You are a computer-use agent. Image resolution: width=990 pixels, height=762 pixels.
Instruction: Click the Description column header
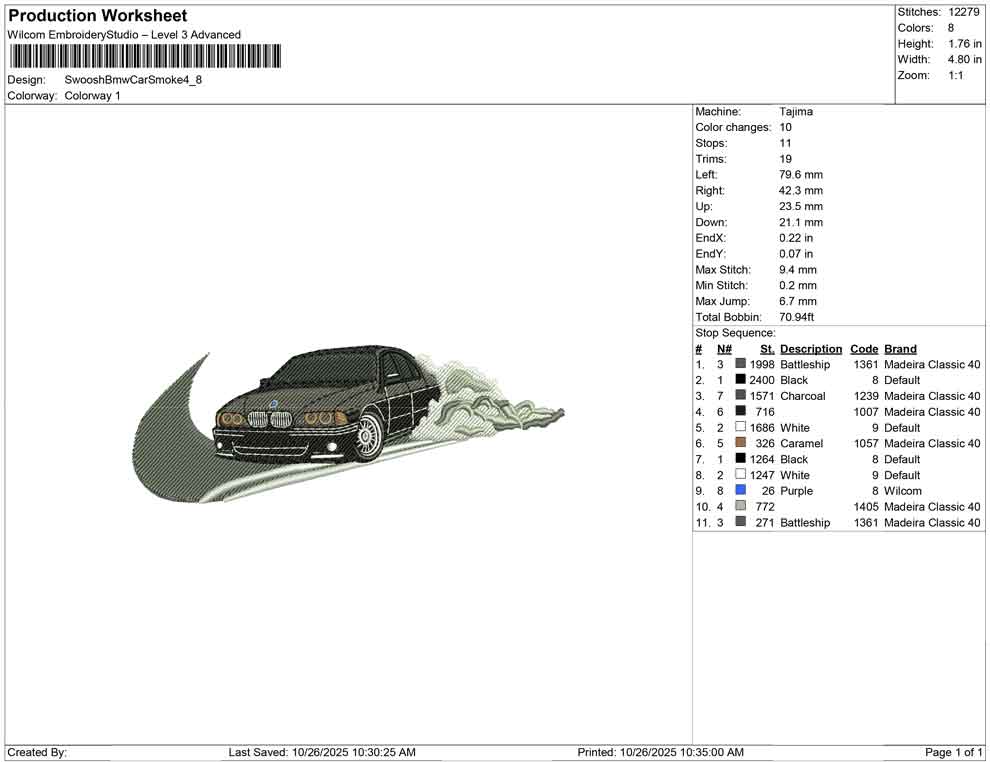coord(811,349)
